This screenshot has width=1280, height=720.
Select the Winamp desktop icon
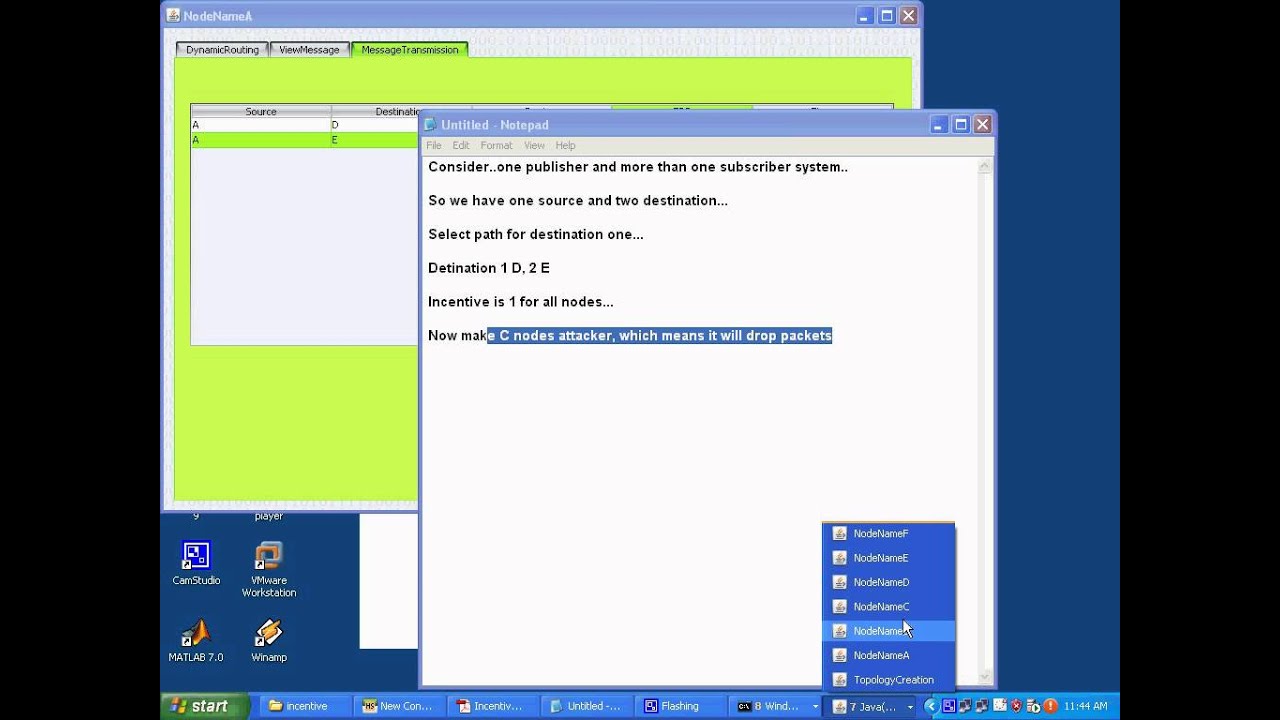pyautogui.click(x=268, y=640)
